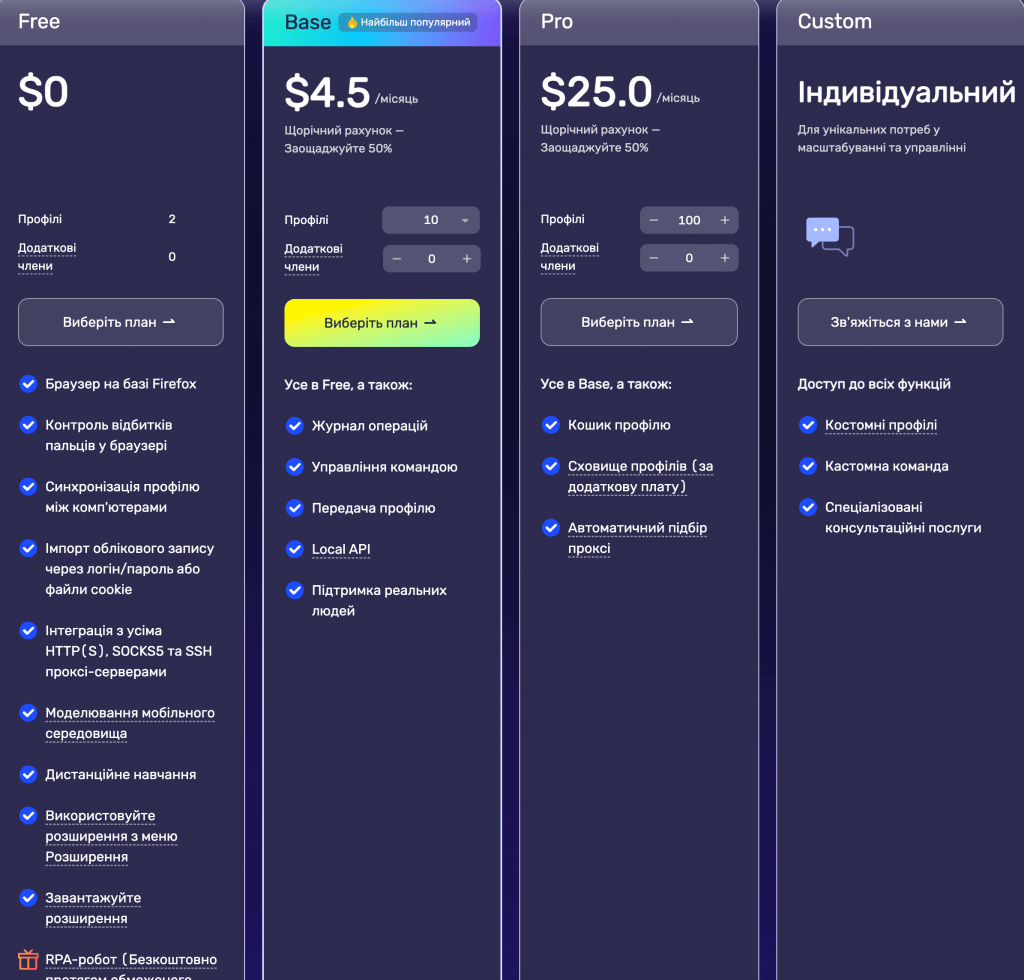1024x980 pixels.
Task: Click the Костомні профілі underlined link
Action: (880, 425)
